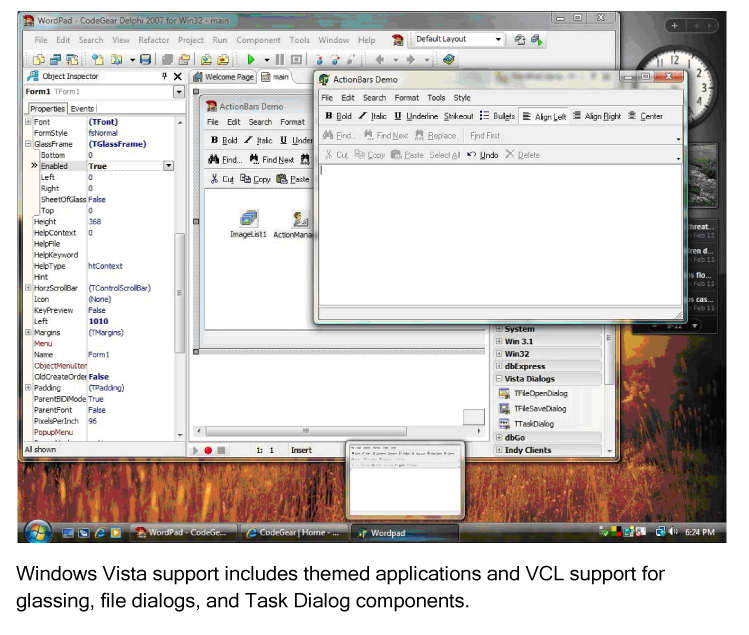Click the Back navigation arrow in Delphi toolbar

[x=380, y=59]
